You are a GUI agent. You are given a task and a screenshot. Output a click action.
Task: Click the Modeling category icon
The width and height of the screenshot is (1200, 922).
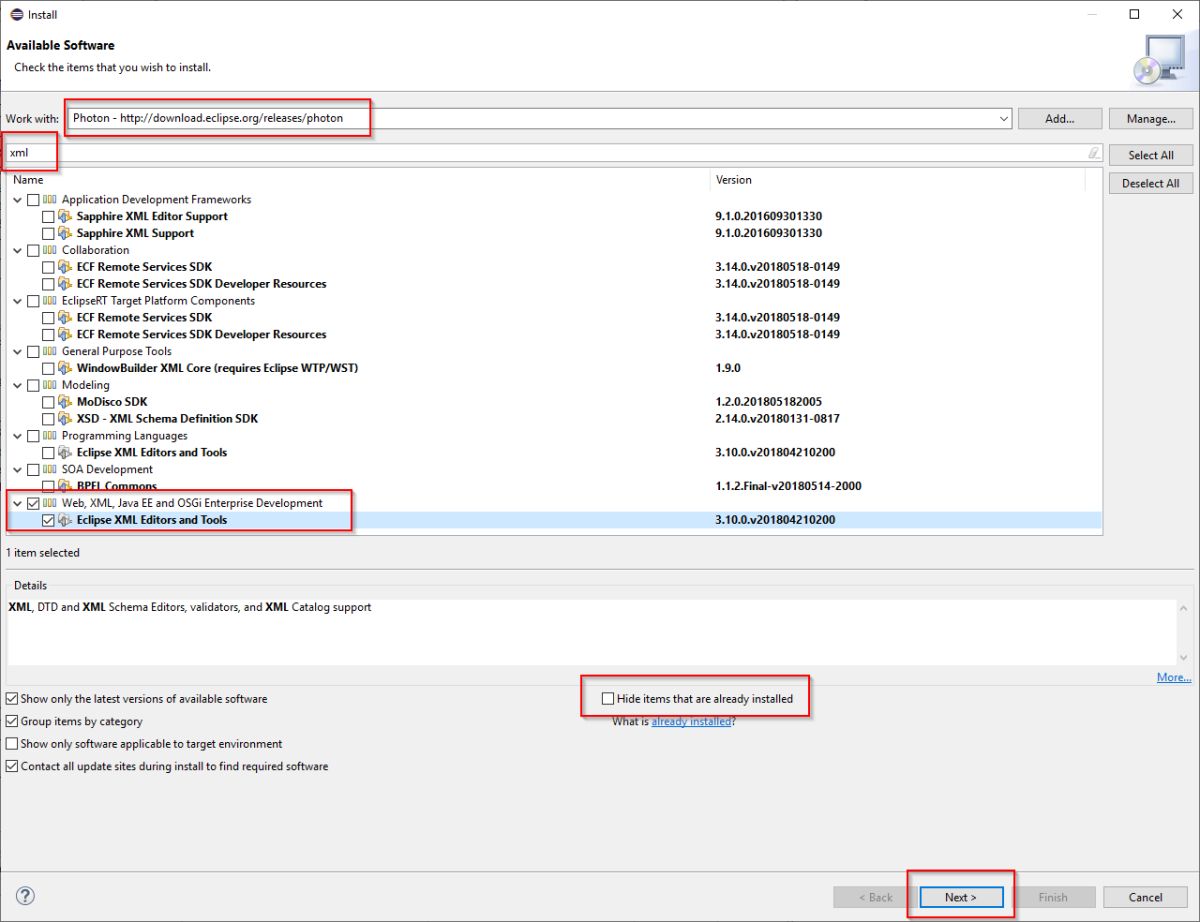[x=50, y=385]
